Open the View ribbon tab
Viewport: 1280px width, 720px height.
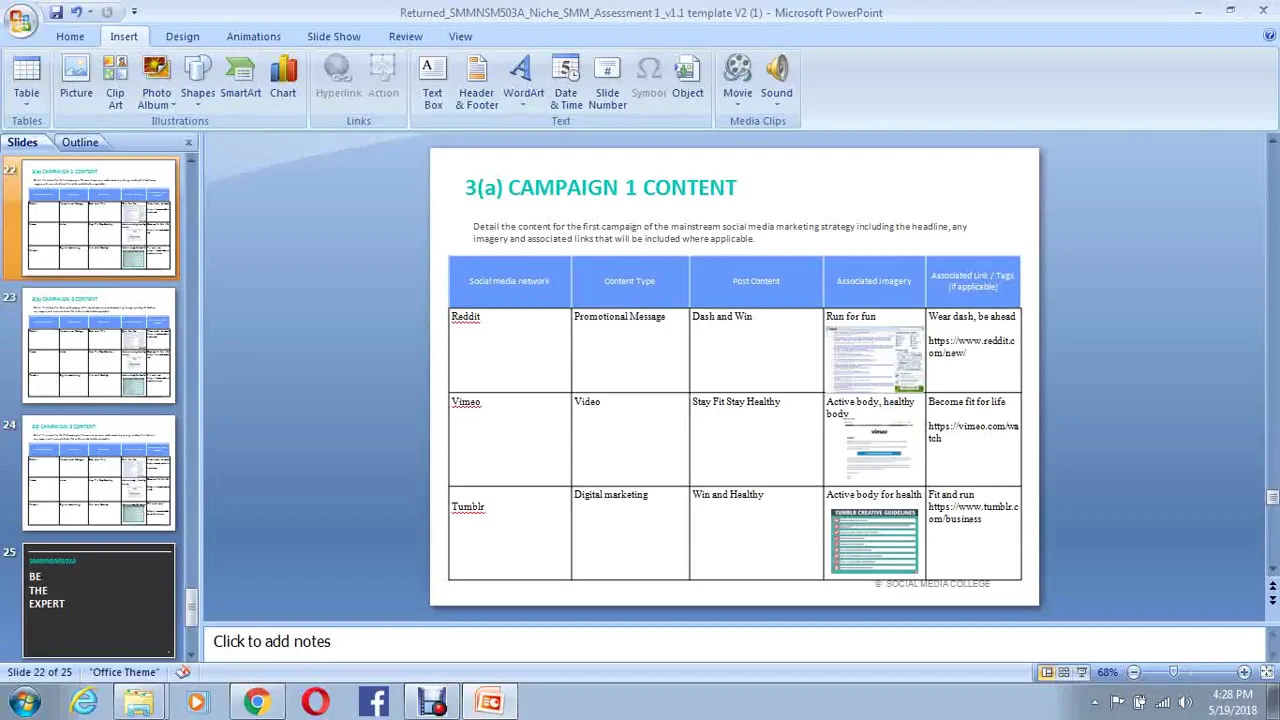click(x=460, y=36)
